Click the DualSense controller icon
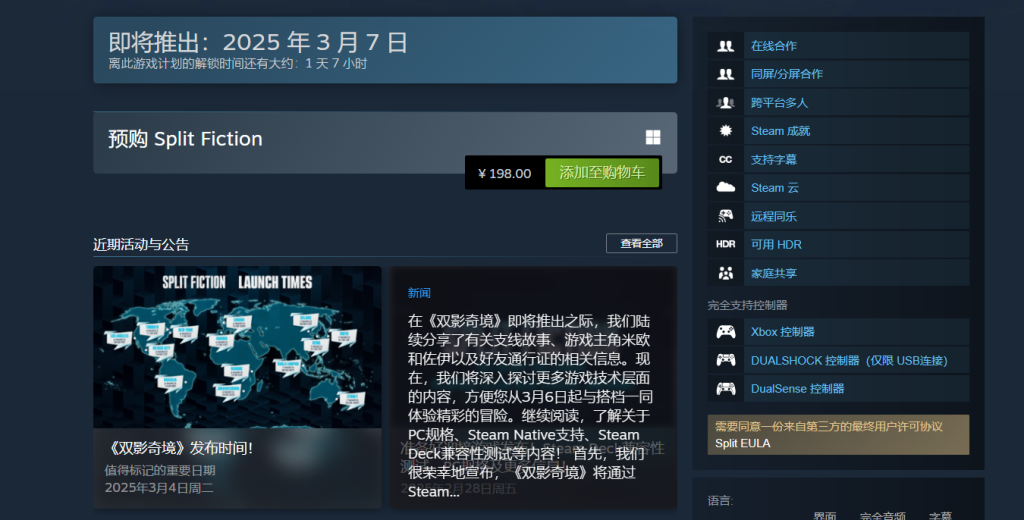 726,389
